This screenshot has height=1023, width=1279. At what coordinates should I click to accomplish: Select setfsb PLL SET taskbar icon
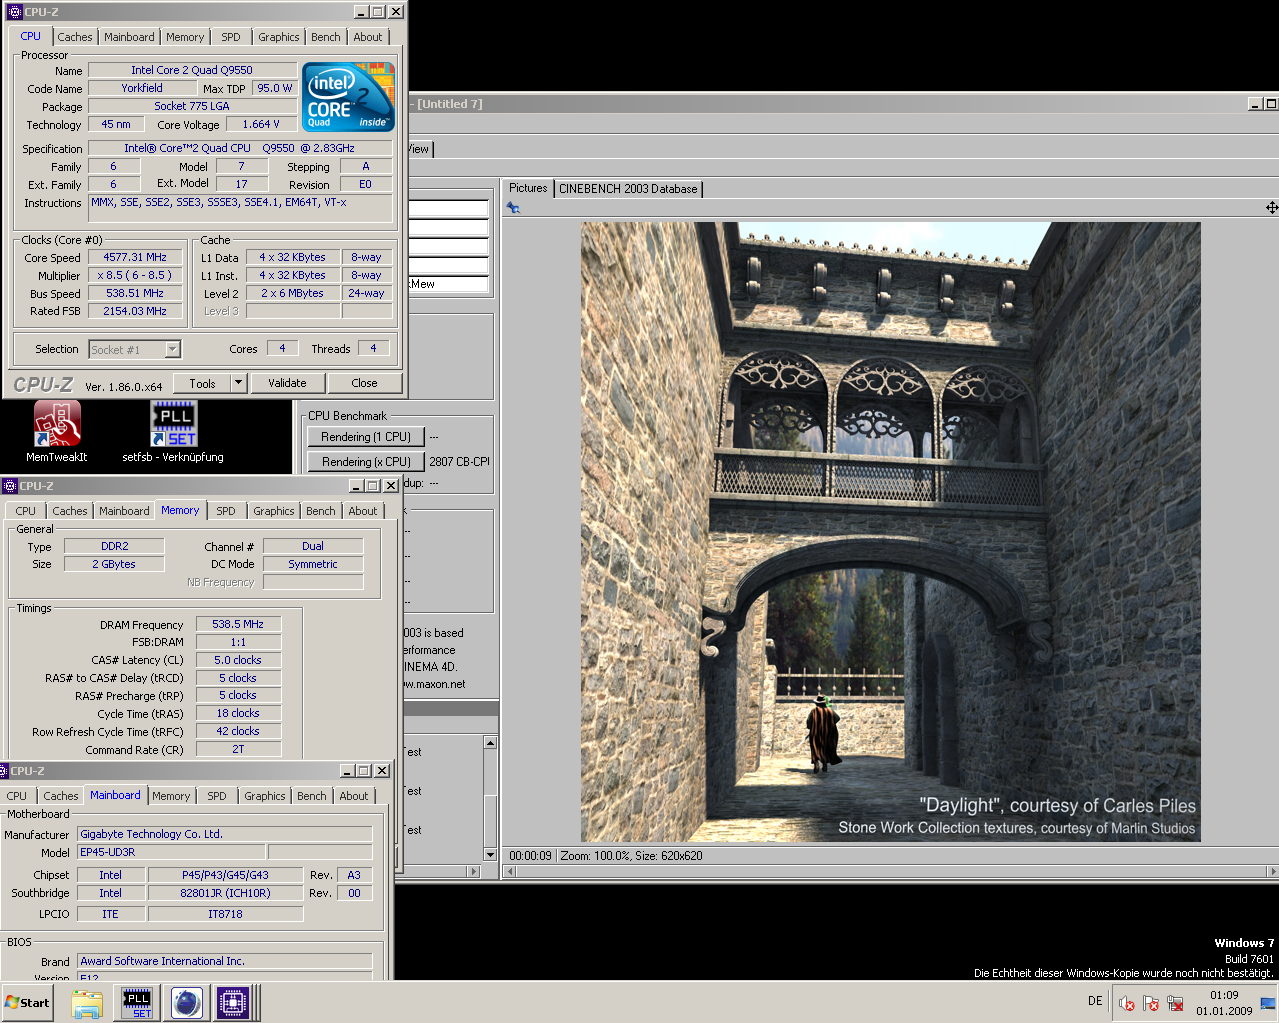tap(137, 1003)
